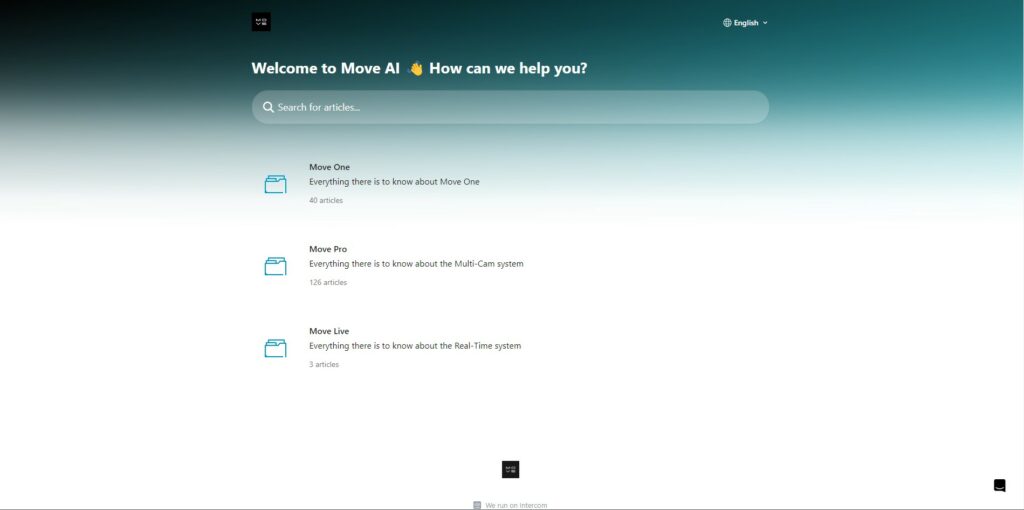Click "126 articles" under Move Pro

pos(328,283)
